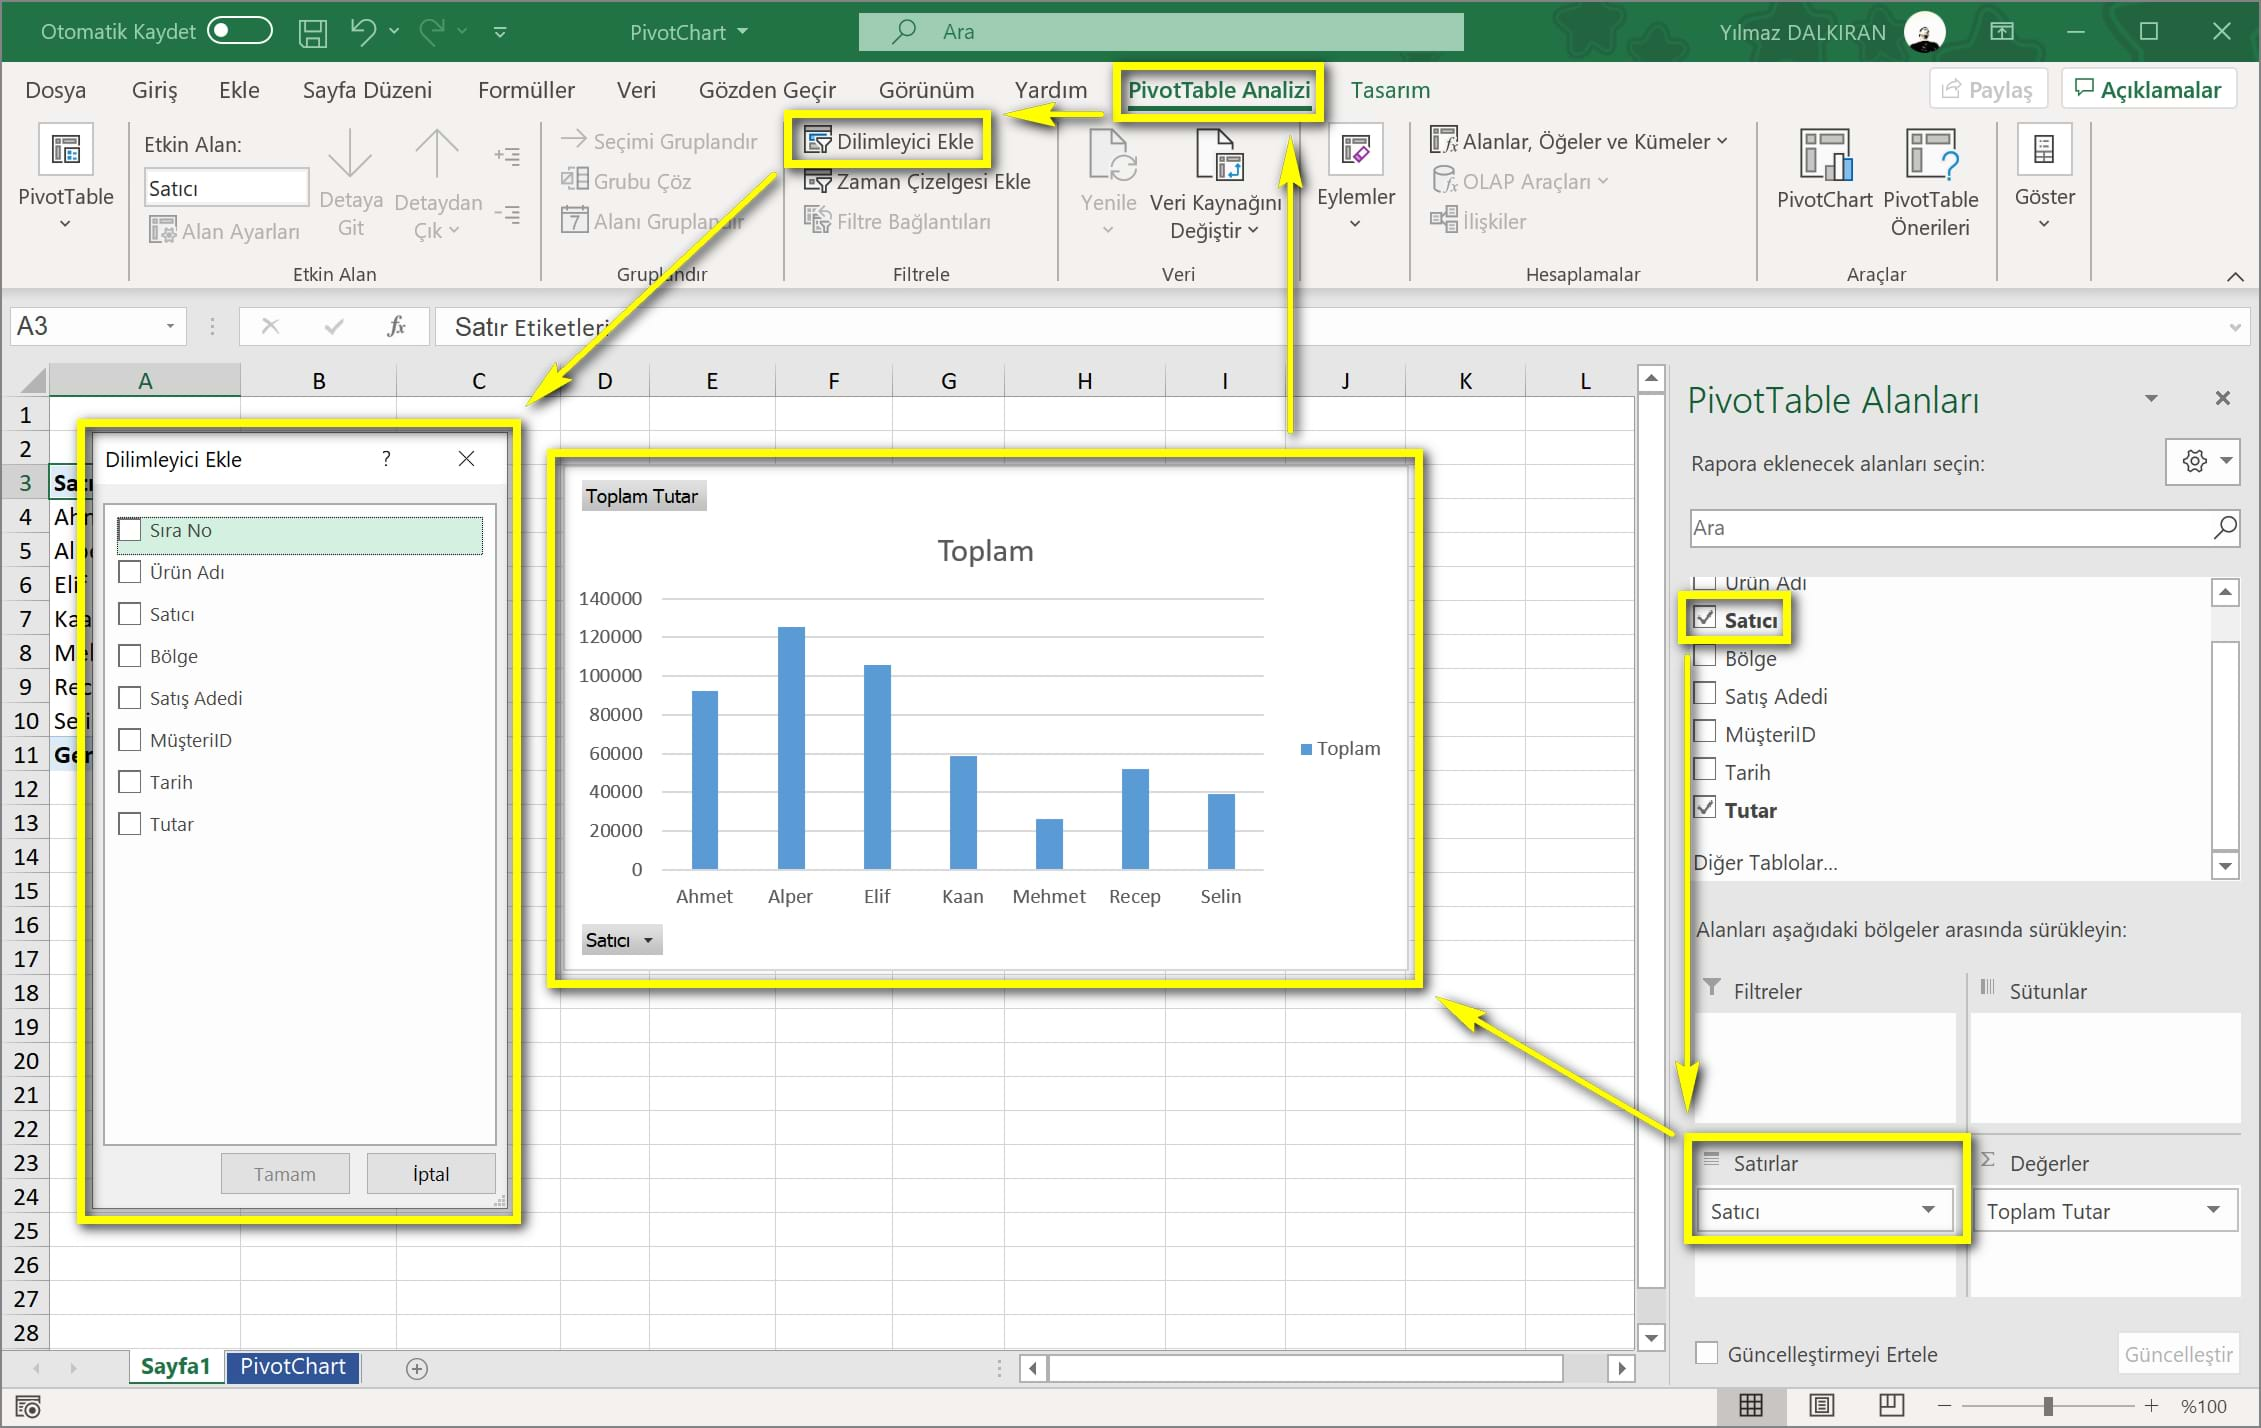Expand the formula bar chevron
This screenshot has width=2261, height=1428.
click(2235, 327)
